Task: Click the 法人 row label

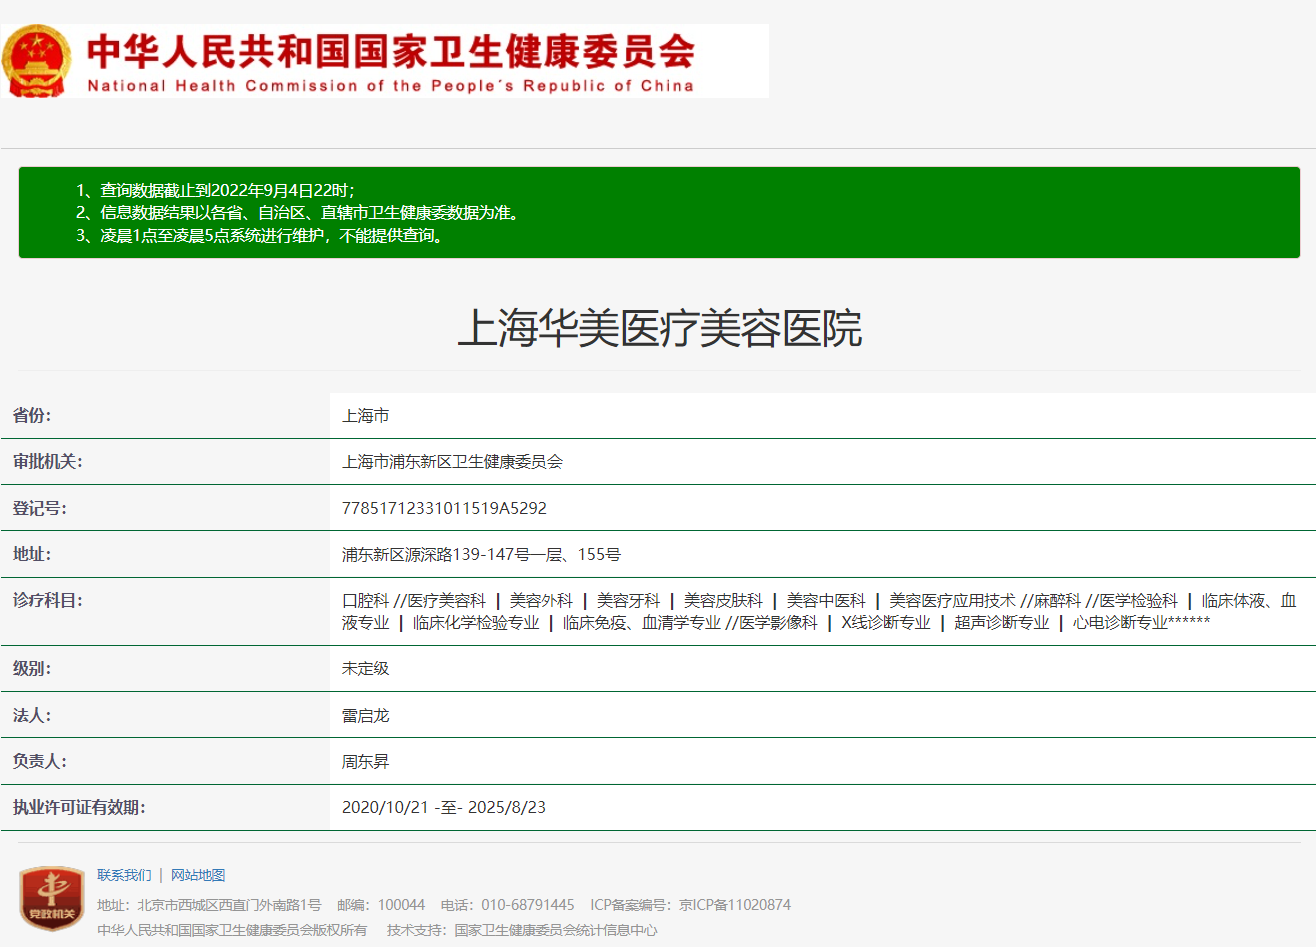Action: pyautogui.click(x=32, y=715)
